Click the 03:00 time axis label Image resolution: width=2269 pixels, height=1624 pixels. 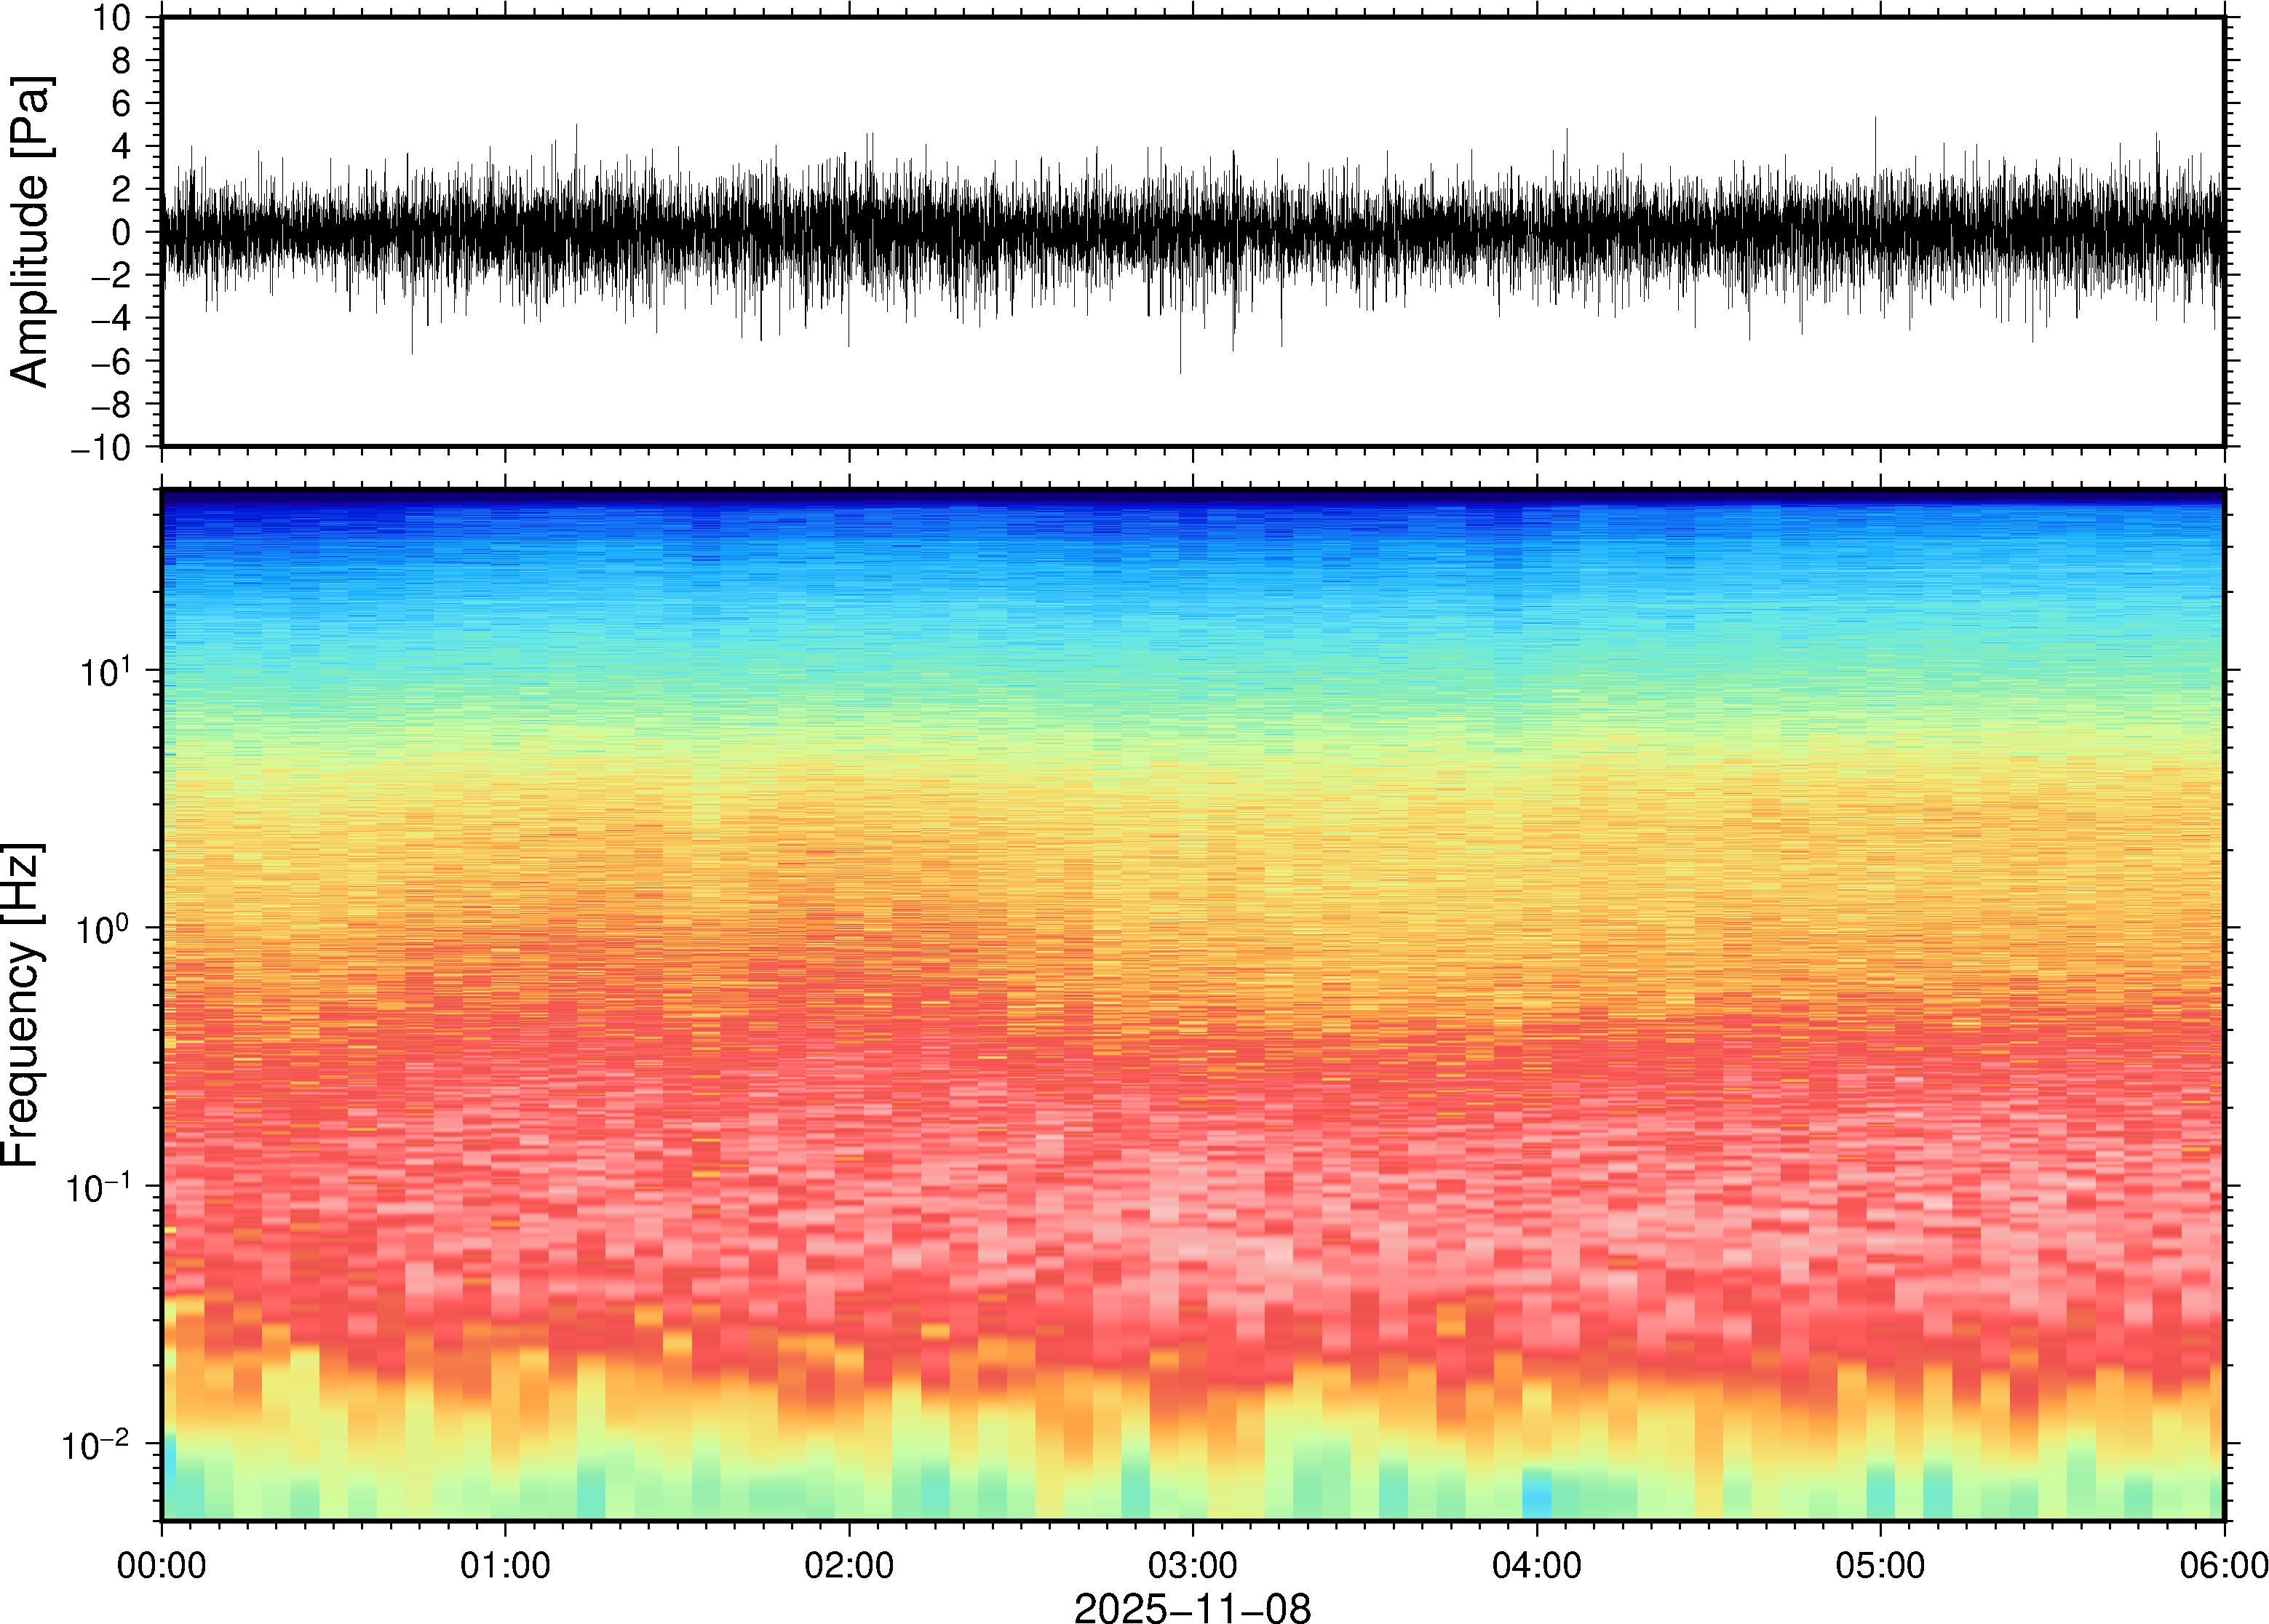coord(1192,1565)
